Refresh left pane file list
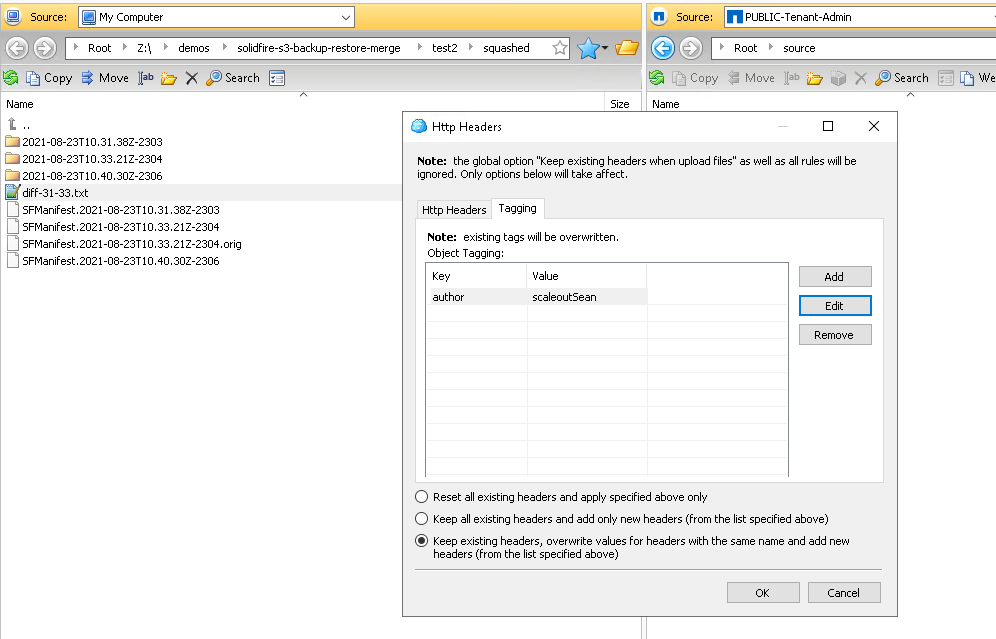 pyautogui.click(x=11, y=77)
